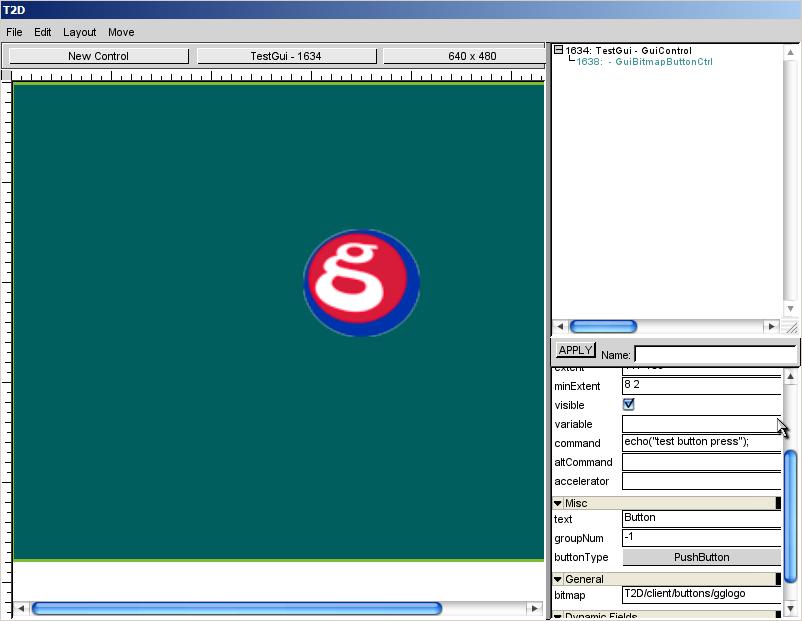Open the Edit menu
The image size is (802, 621).
(x=42, y=32)
